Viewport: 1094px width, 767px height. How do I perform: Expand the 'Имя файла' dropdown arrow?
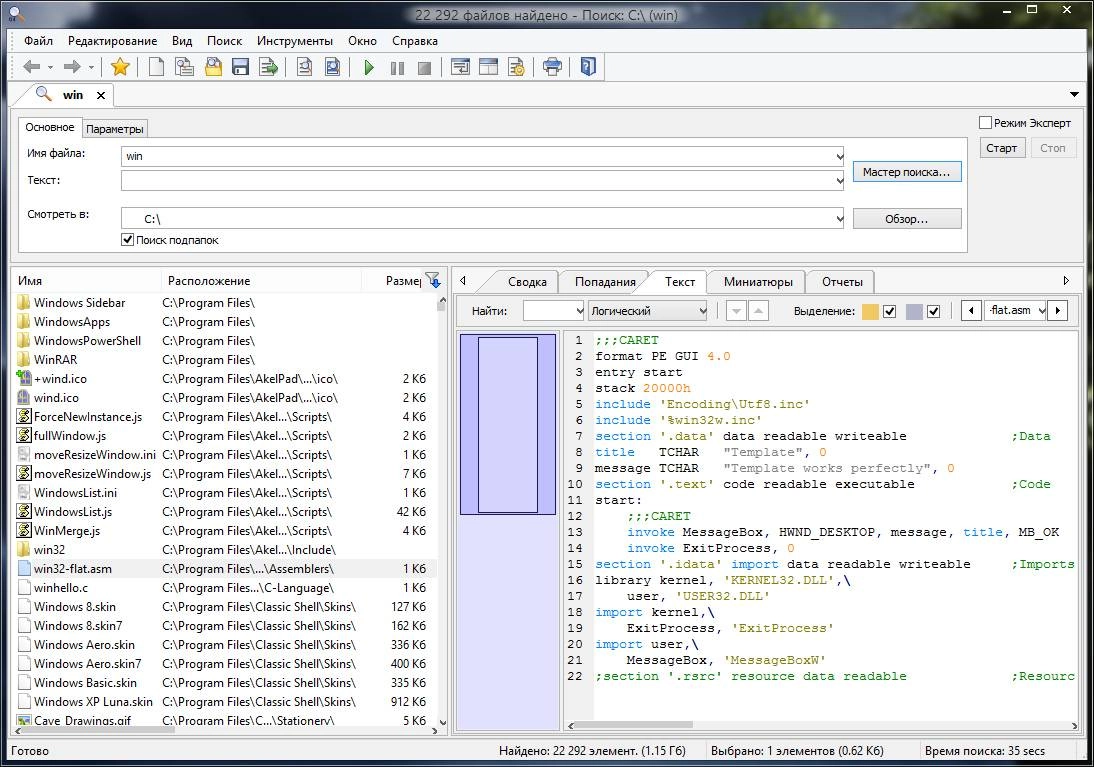point(839,156)
